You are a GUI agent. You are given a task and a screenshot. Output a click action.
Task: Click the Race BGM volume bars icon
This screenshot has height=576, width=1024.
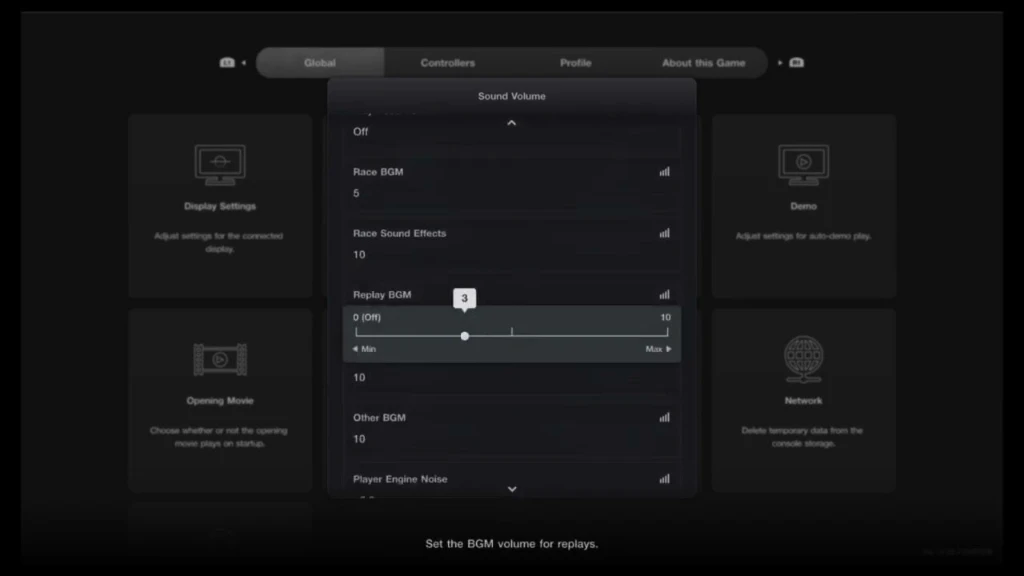tap(664, 172)
